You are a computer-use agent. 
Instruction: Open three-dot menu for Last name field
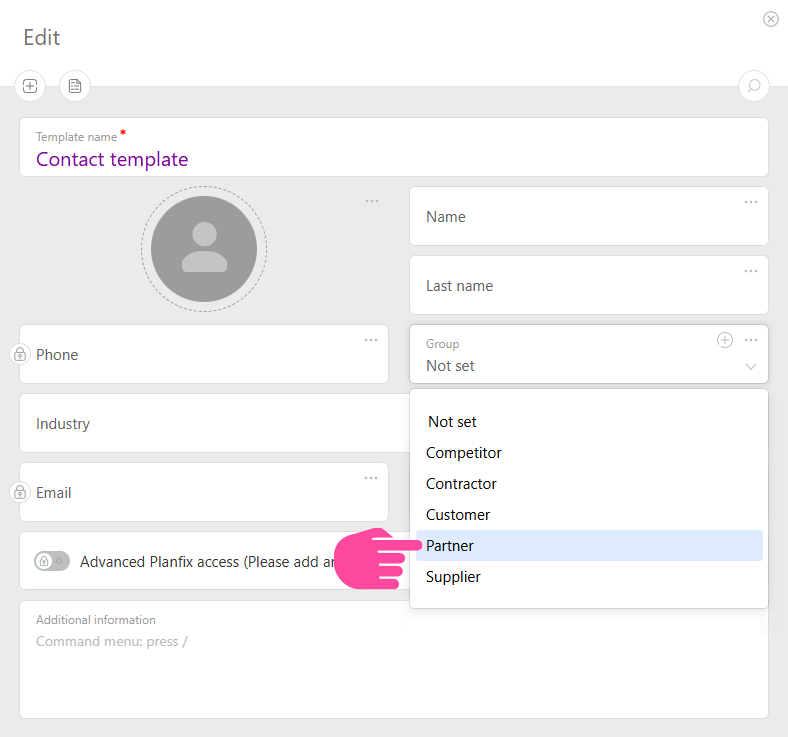coord(751,271)
